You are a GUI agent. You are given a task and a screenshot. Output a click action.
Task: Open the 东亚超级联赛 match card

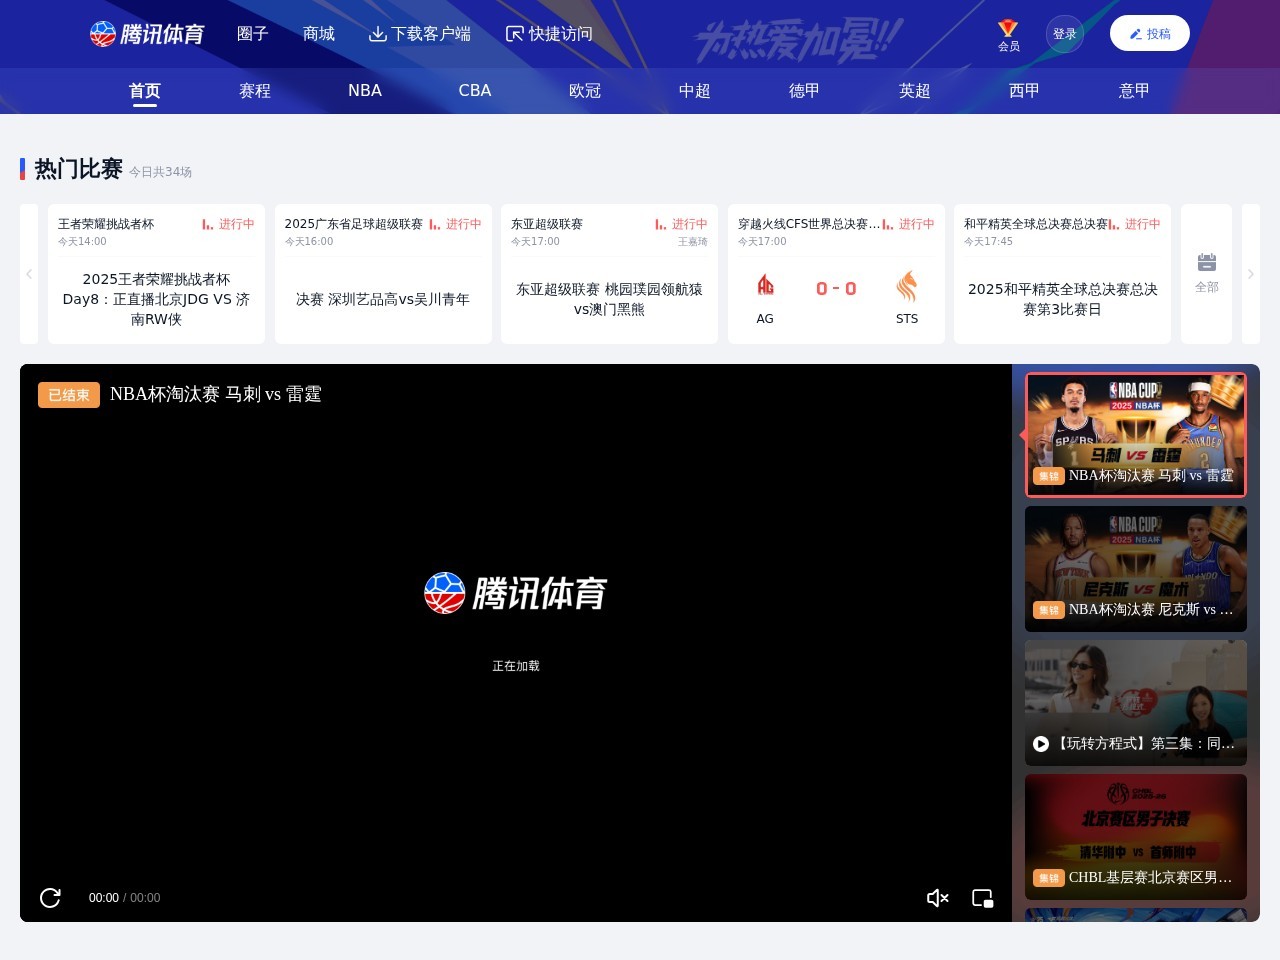[609, 273]
